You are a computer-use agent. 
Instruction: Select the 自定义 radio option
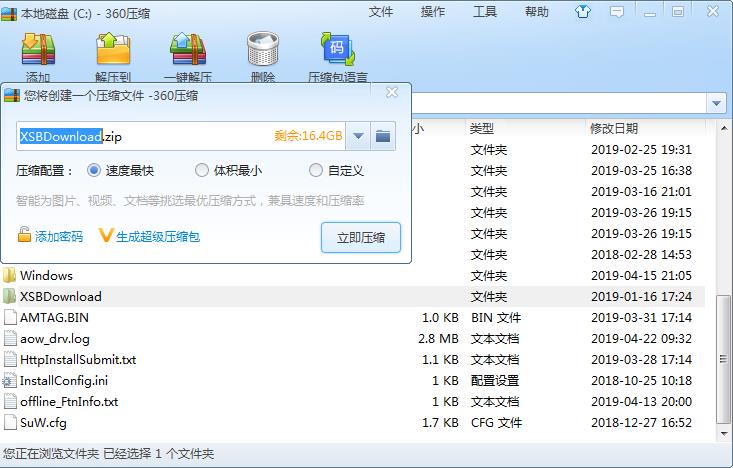[x=316, y=170]
